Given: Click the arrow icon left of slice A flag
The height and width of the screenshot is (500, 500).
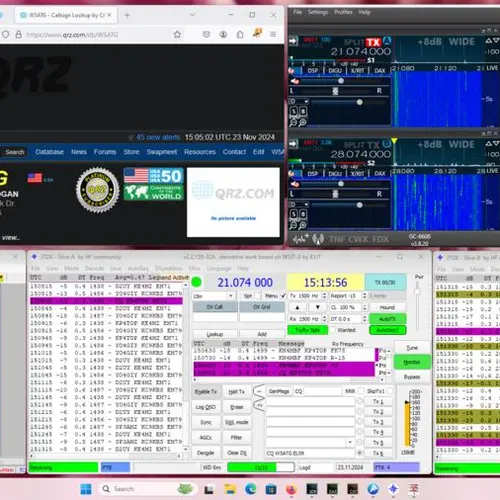Looking at the screenshot, I should point(293,41).
